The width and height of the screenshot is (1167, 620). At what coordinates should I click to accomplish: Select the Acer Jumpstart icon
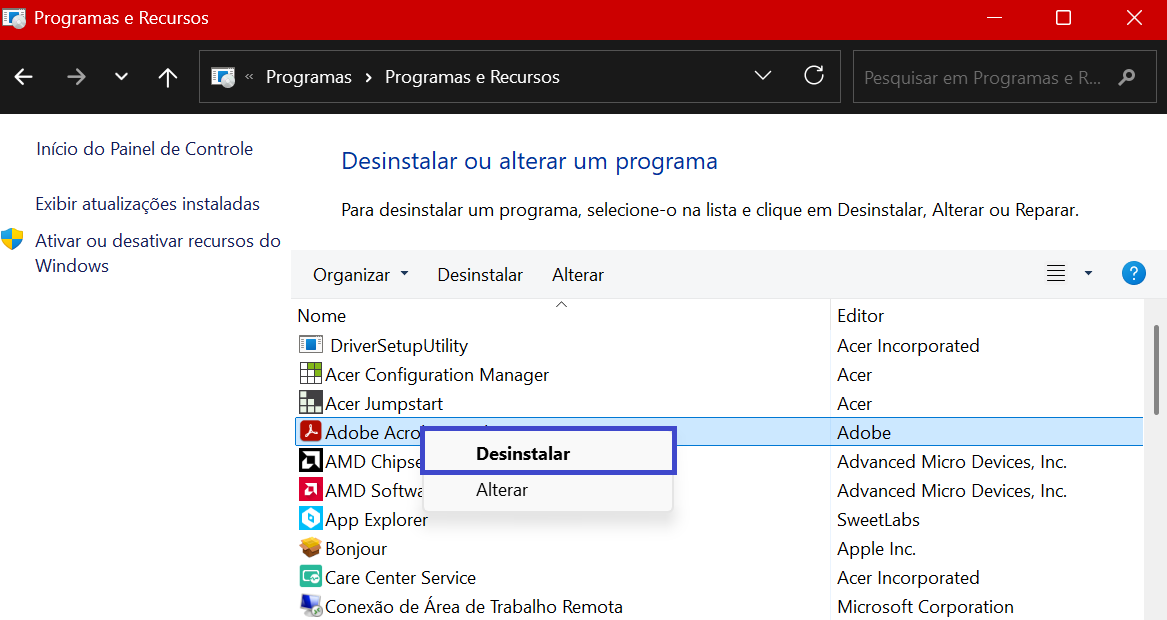click(310, 402)
